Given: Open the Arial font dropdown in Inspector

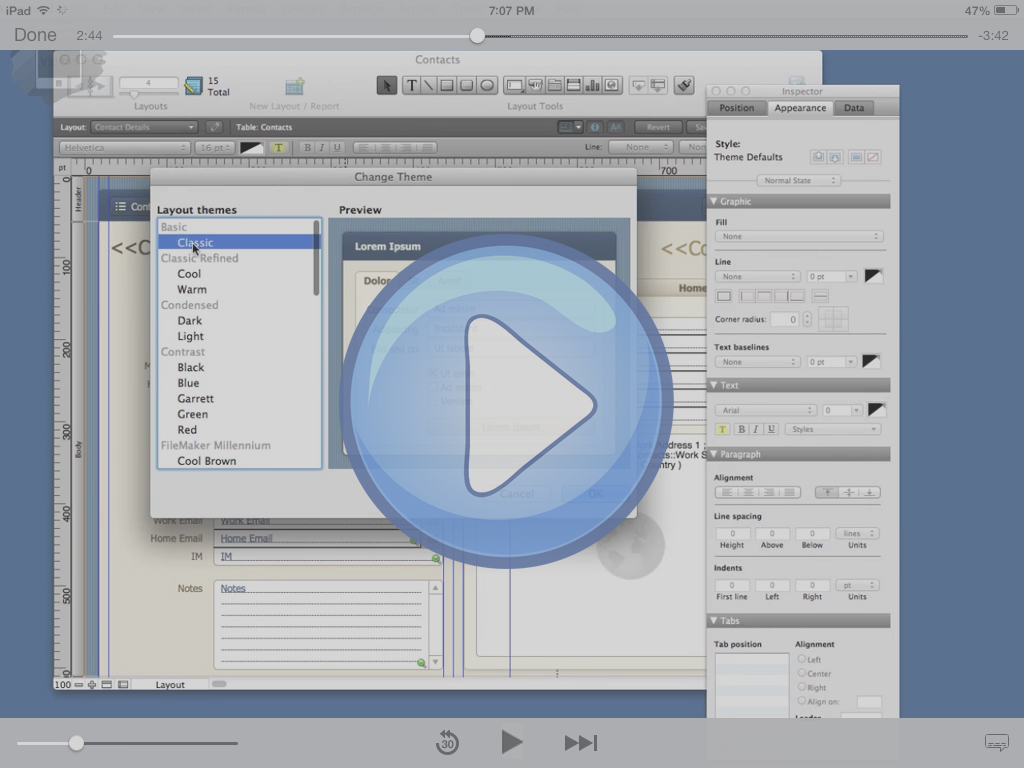Looking at the screenshot, I should (x=765, y=410).
